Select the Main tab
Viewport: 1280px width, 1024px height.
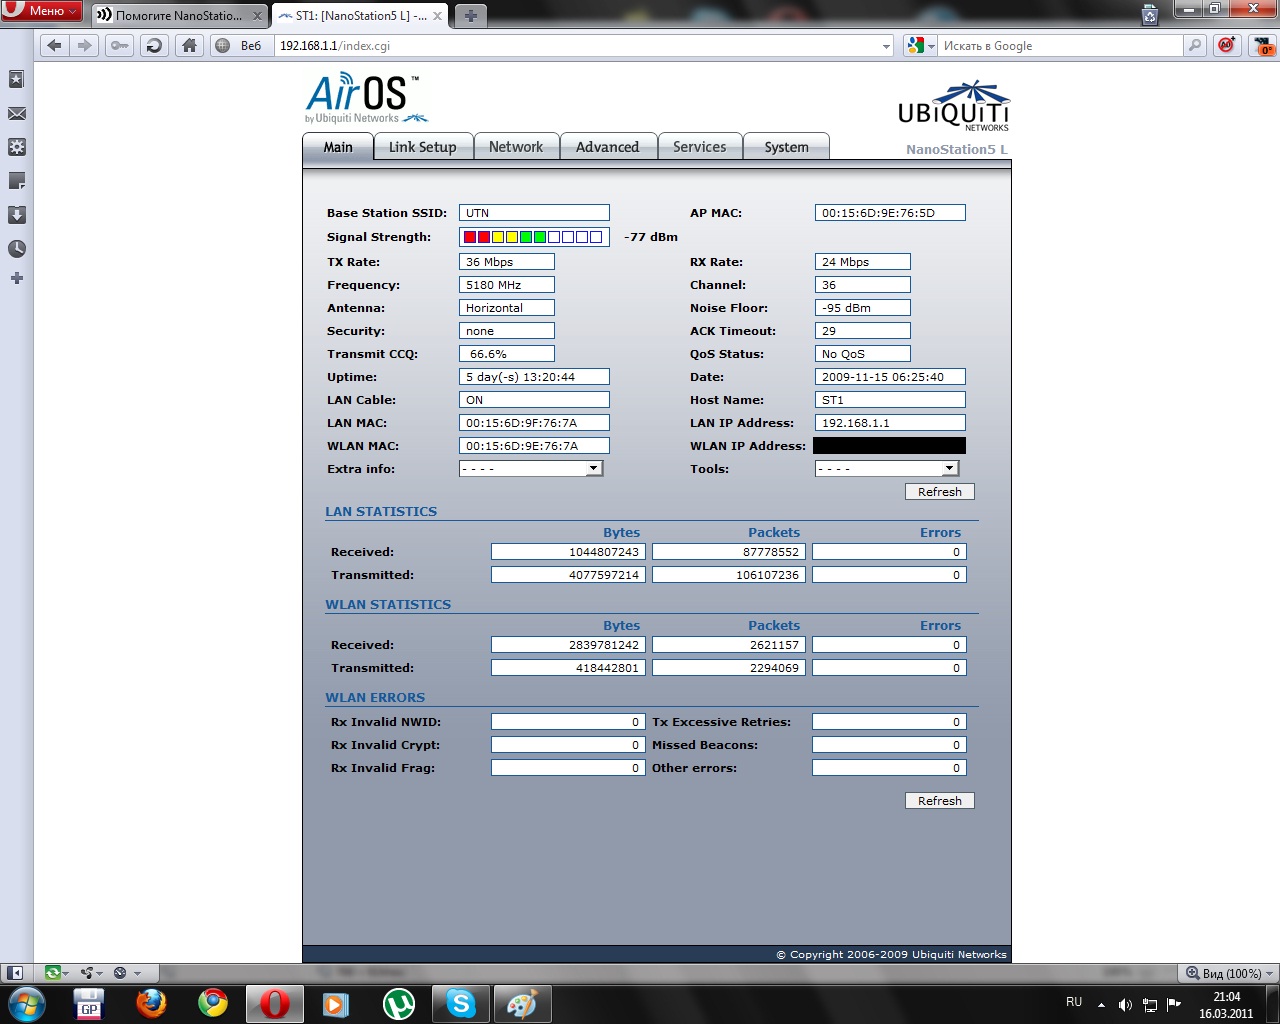(x=337, y=147)
